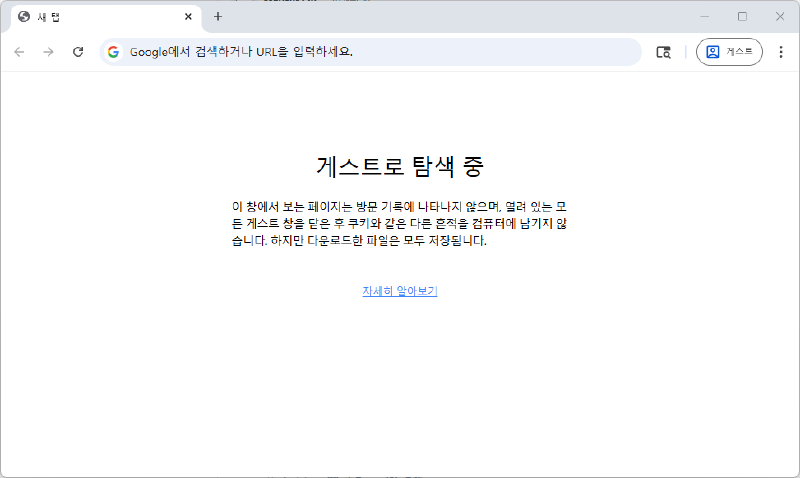Click the guest mode description paragraph
Image resolution: width=800 pixels, height=478 pixels.
point(399,223)
